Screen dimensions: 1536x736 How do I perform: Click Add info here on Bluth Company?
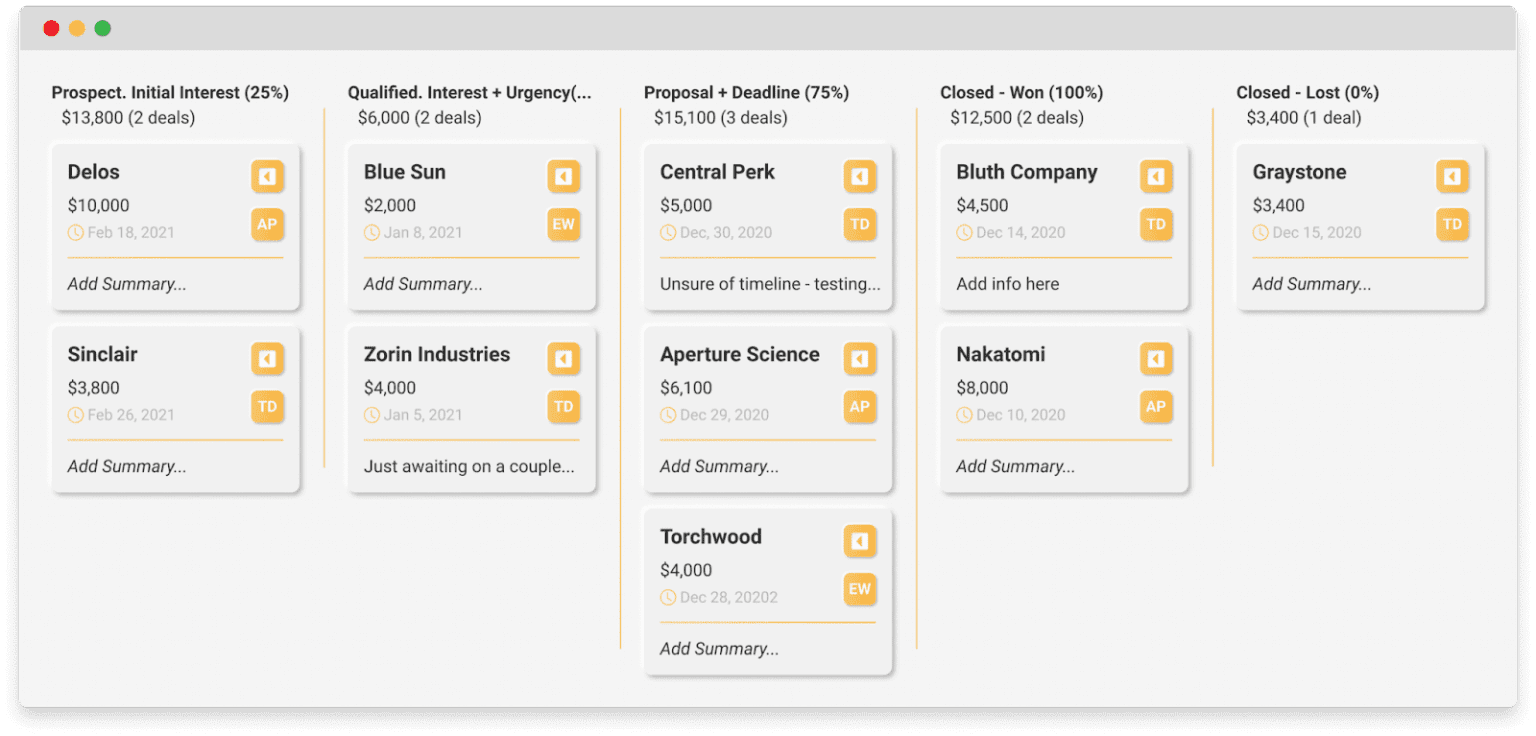1007,283
